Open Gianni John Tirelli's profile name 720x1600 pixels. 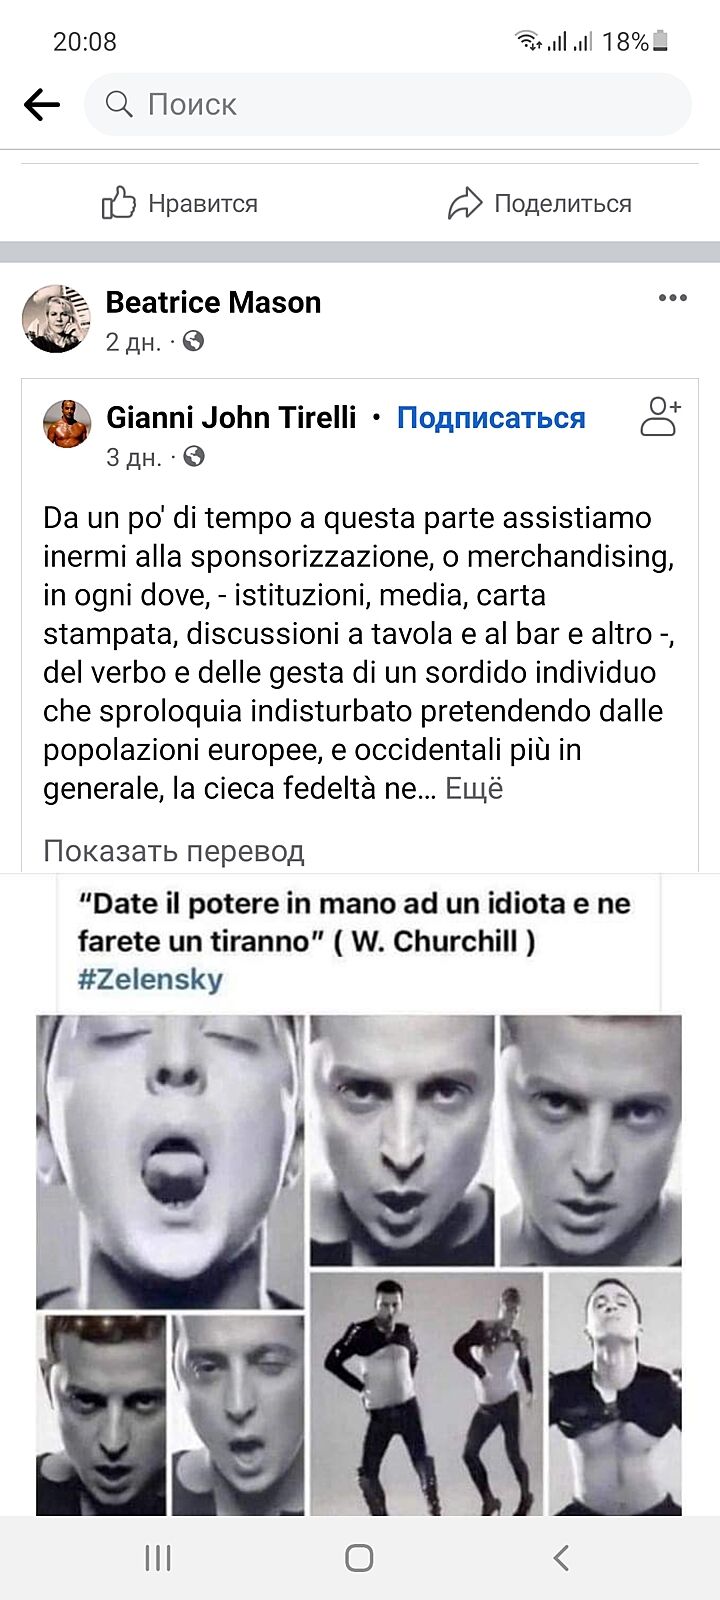point(231,417)
